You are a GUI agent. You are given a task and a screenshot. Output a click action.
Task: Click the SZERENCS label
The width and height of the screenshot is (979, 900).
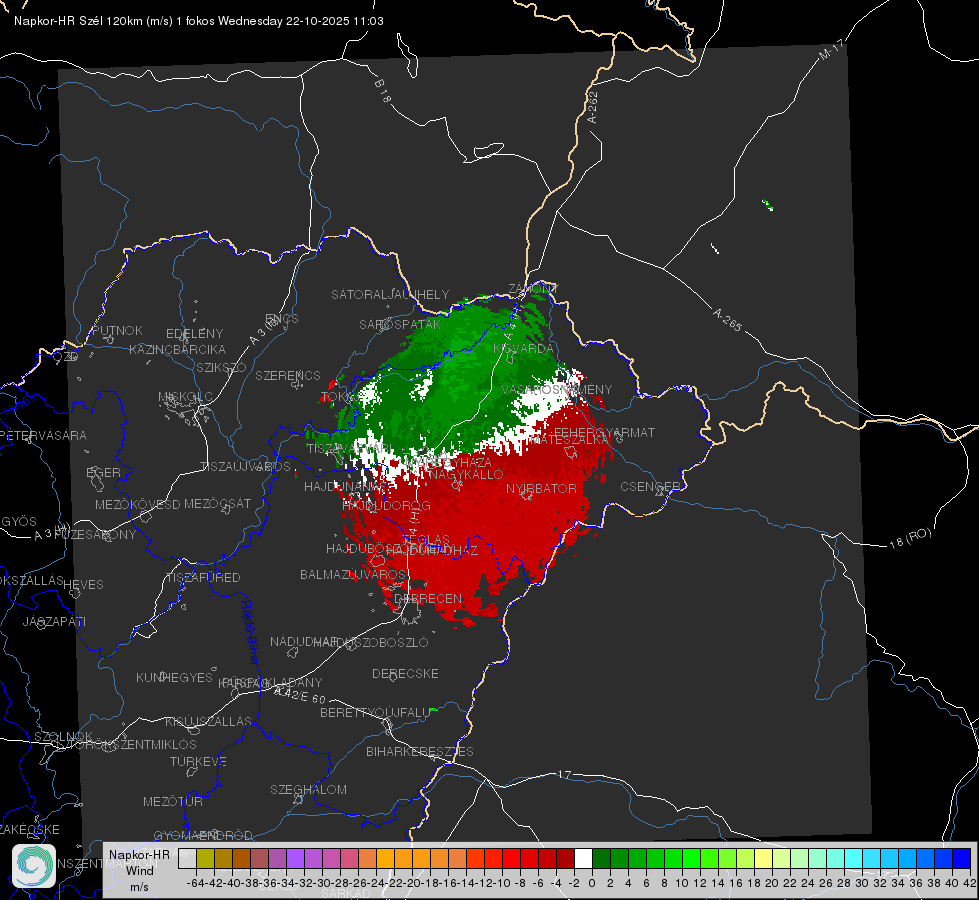pyautogui.click(x=288, y=375)
